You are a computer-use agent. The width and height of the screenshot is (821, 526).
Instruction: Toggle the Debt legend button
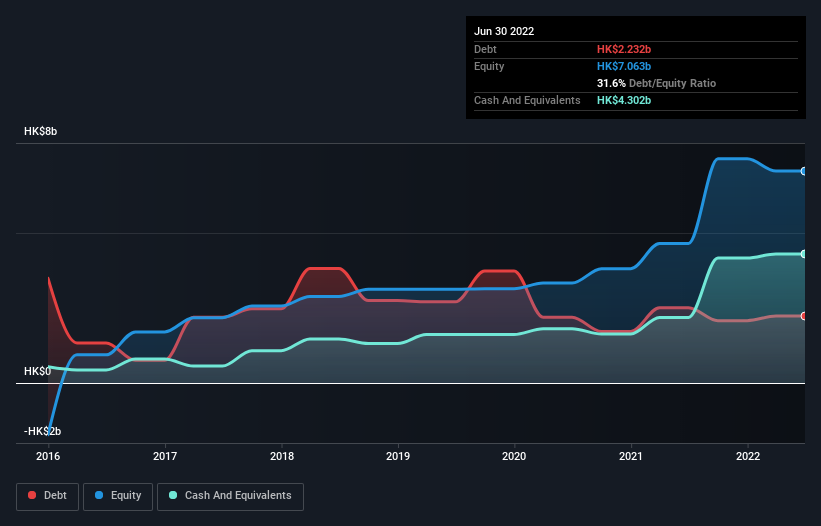(48, 496)
